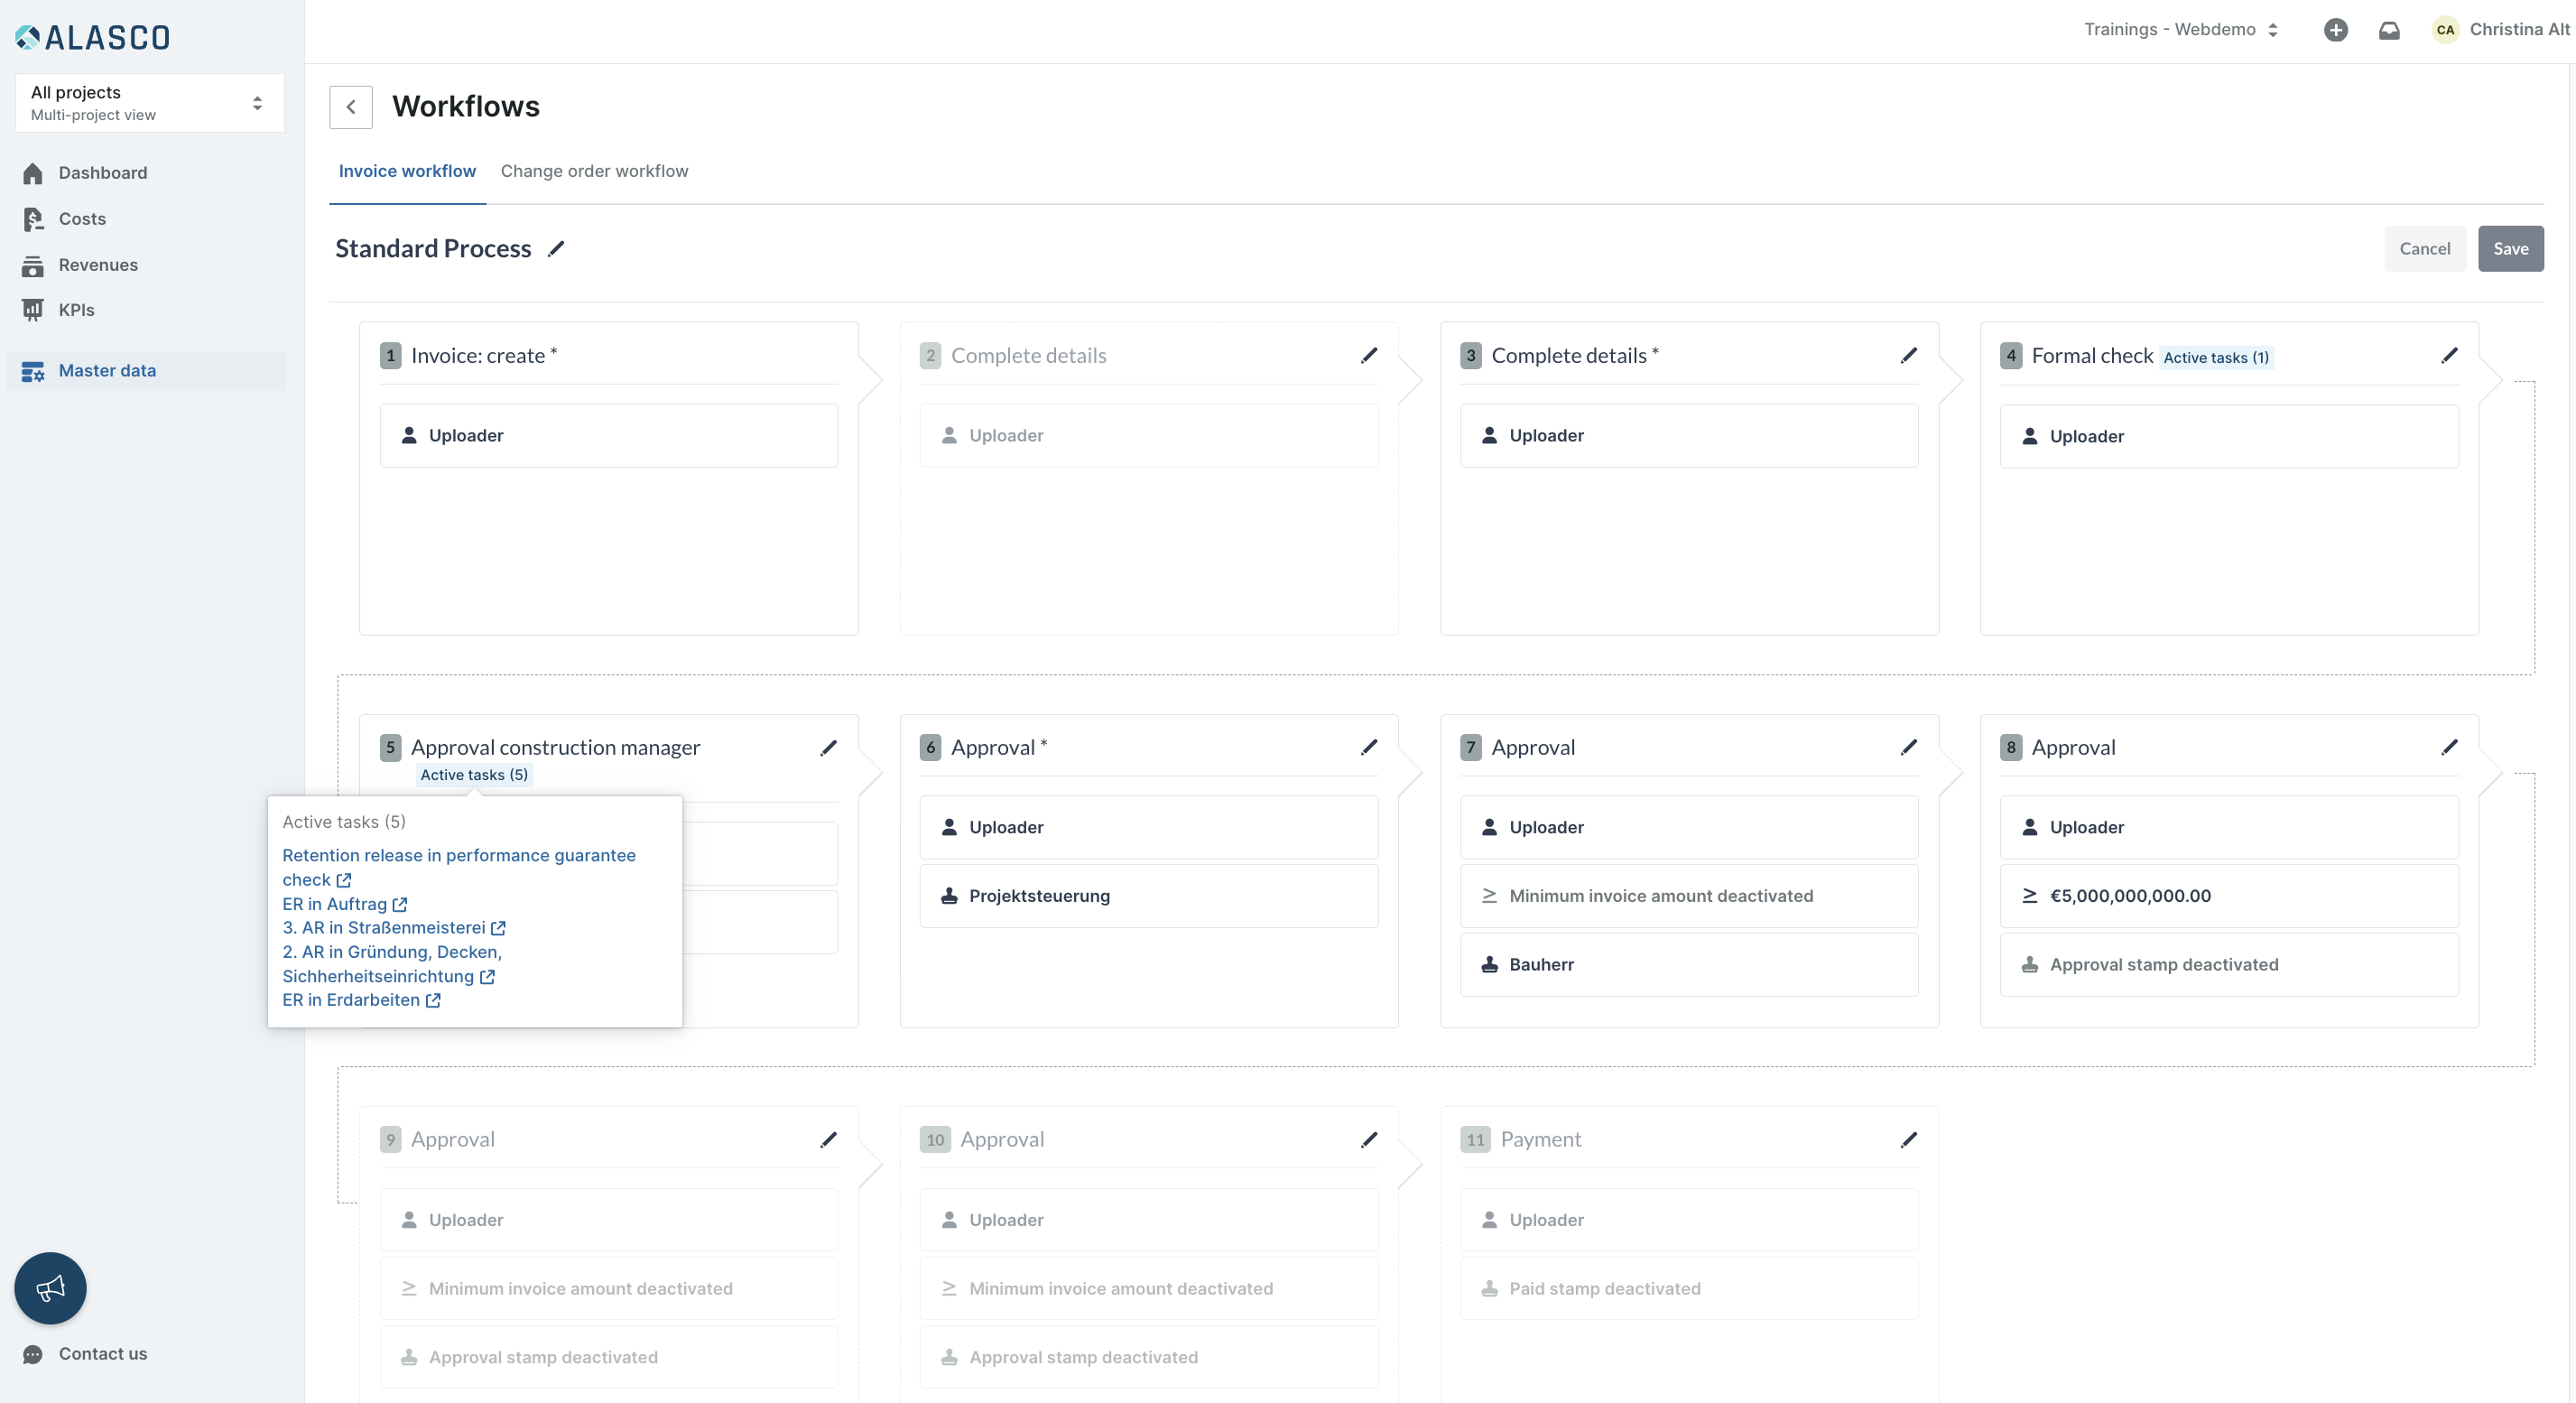The height and width of the screenshot is (1403, 2576).
Task: Edit the Standard Process name pencil
Action: click(556, 249)
